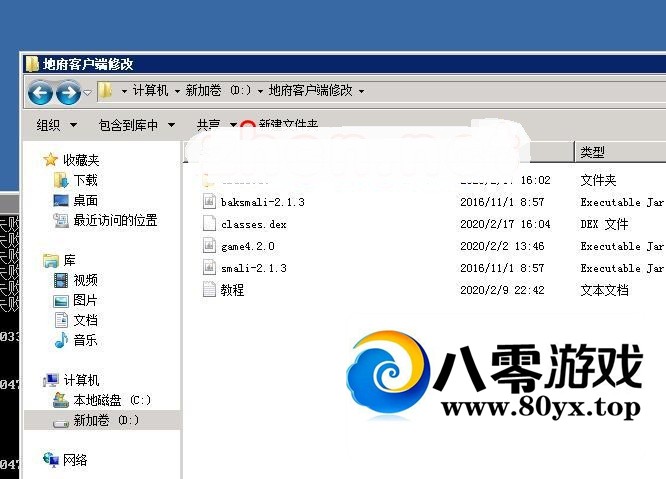Click the 新加卷 (D:) drive icon
Image resolution: width=666 pixels, height=479 pixels.
(x=61, y=423)
